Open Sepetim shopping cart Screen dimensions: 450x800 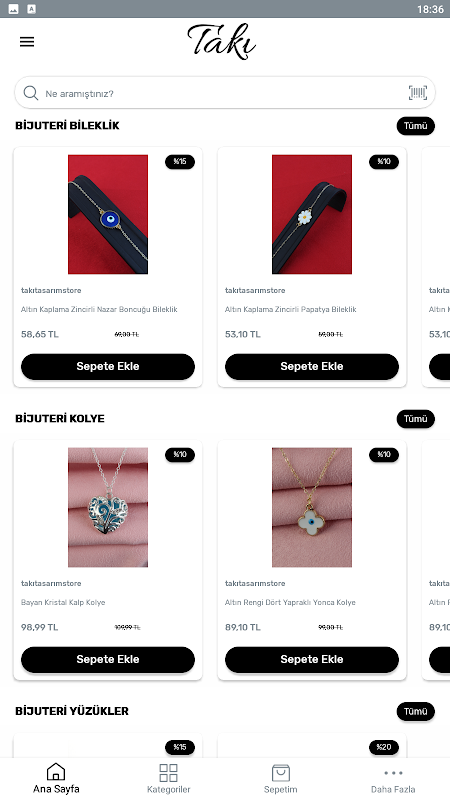[281, 779]
